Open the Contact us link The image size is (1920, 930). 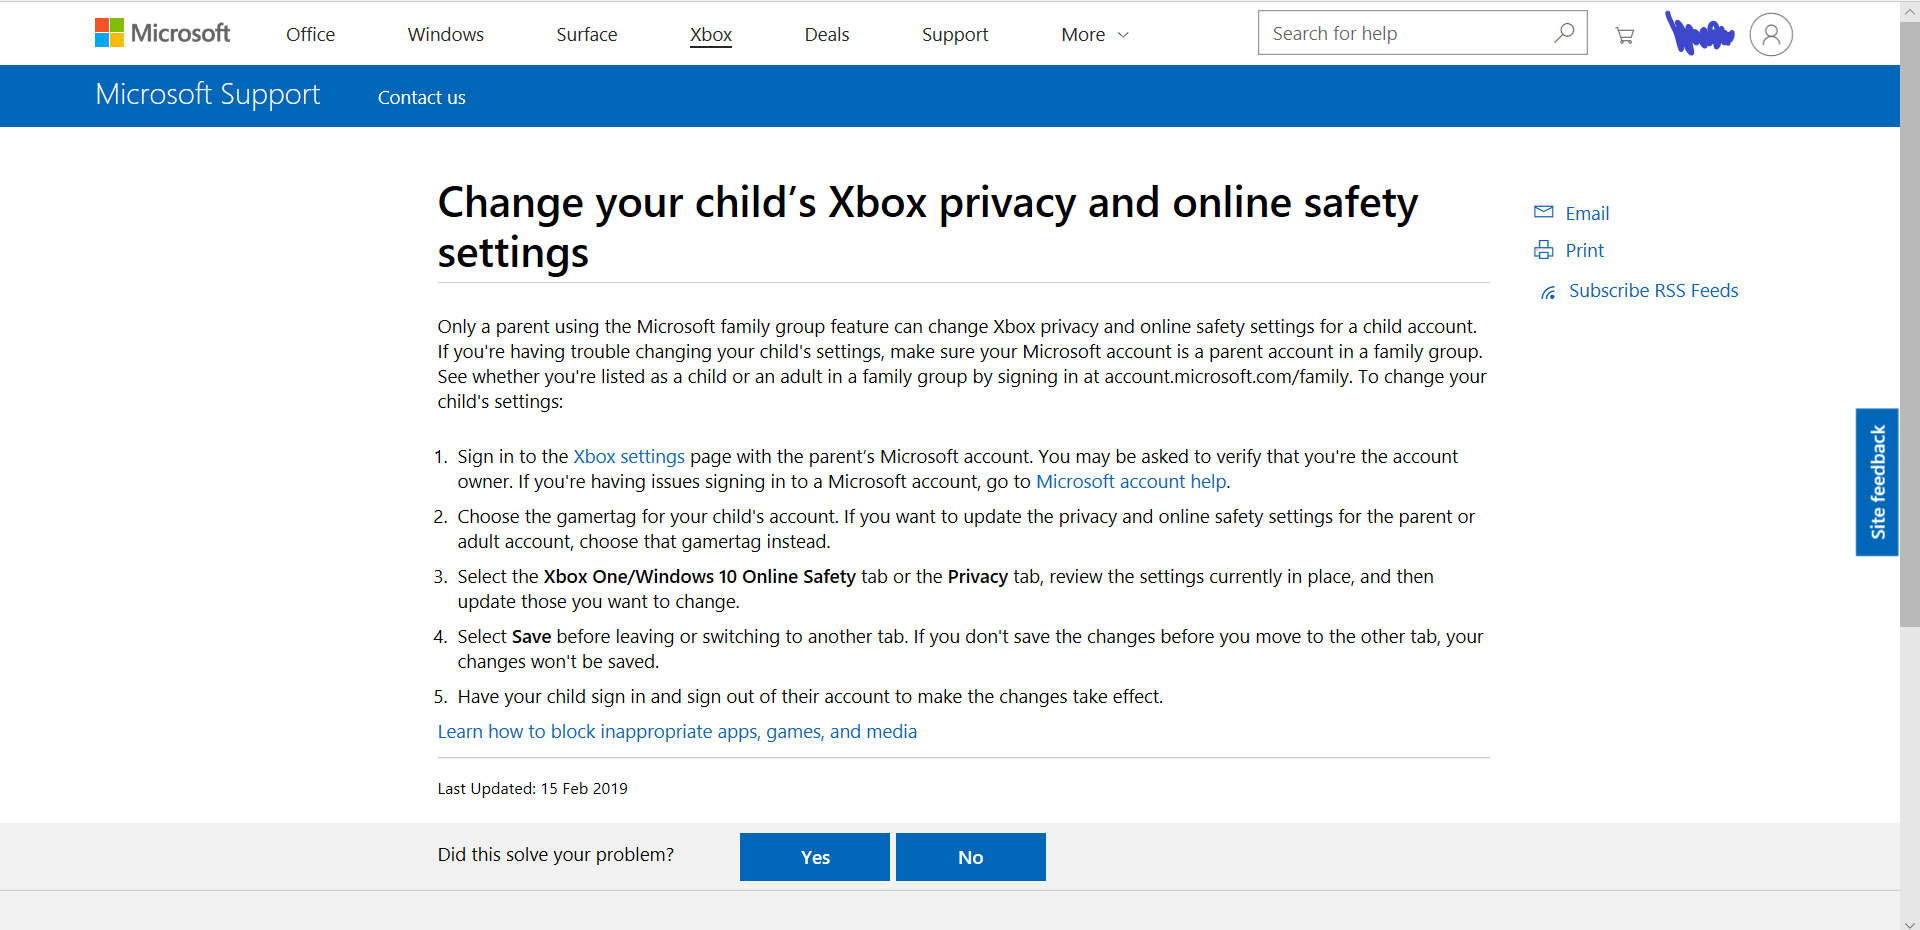tap(421, 97)
